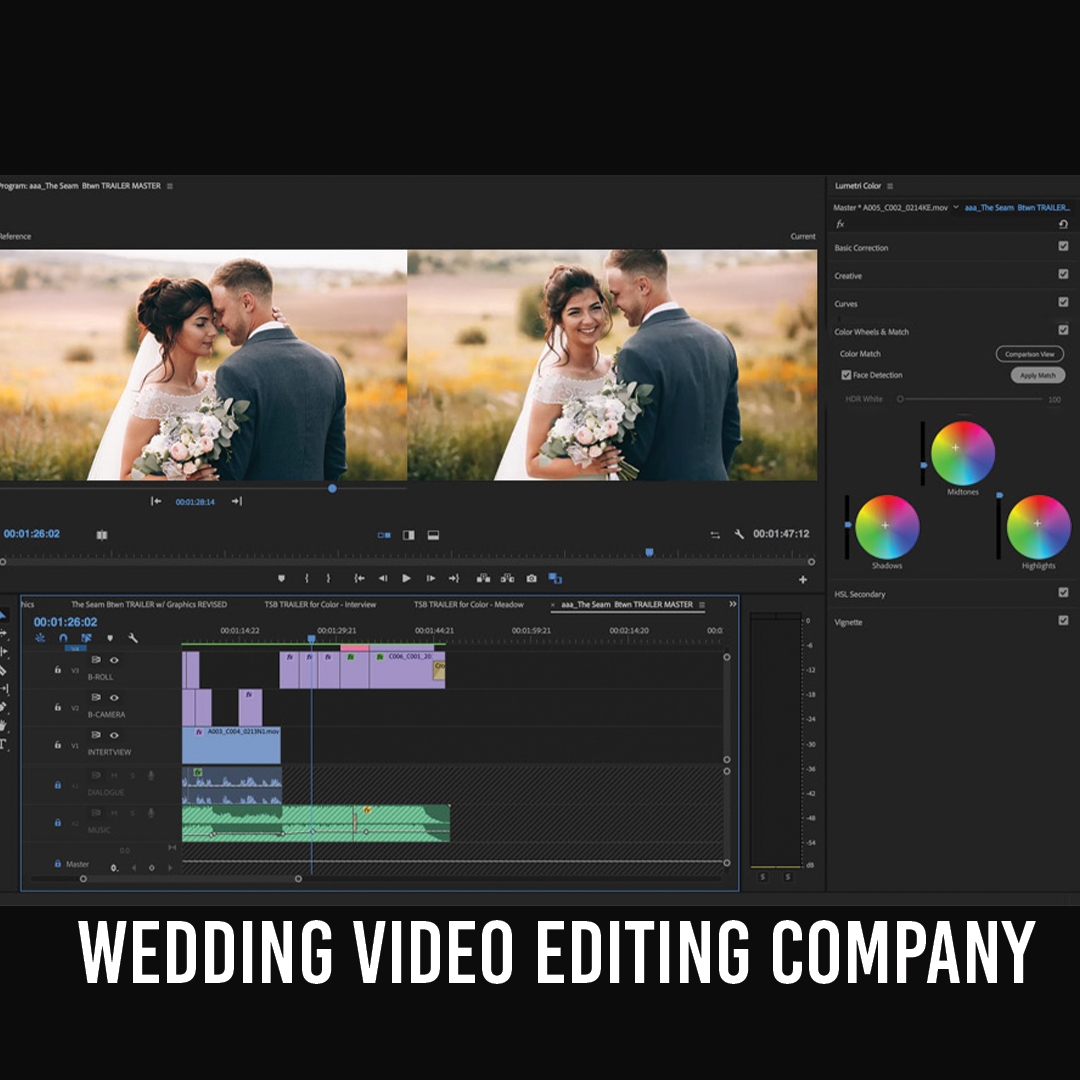Viewport: 1080px width, 1080px height.
Task: Select the Hand tool
Action: point(3,725)
